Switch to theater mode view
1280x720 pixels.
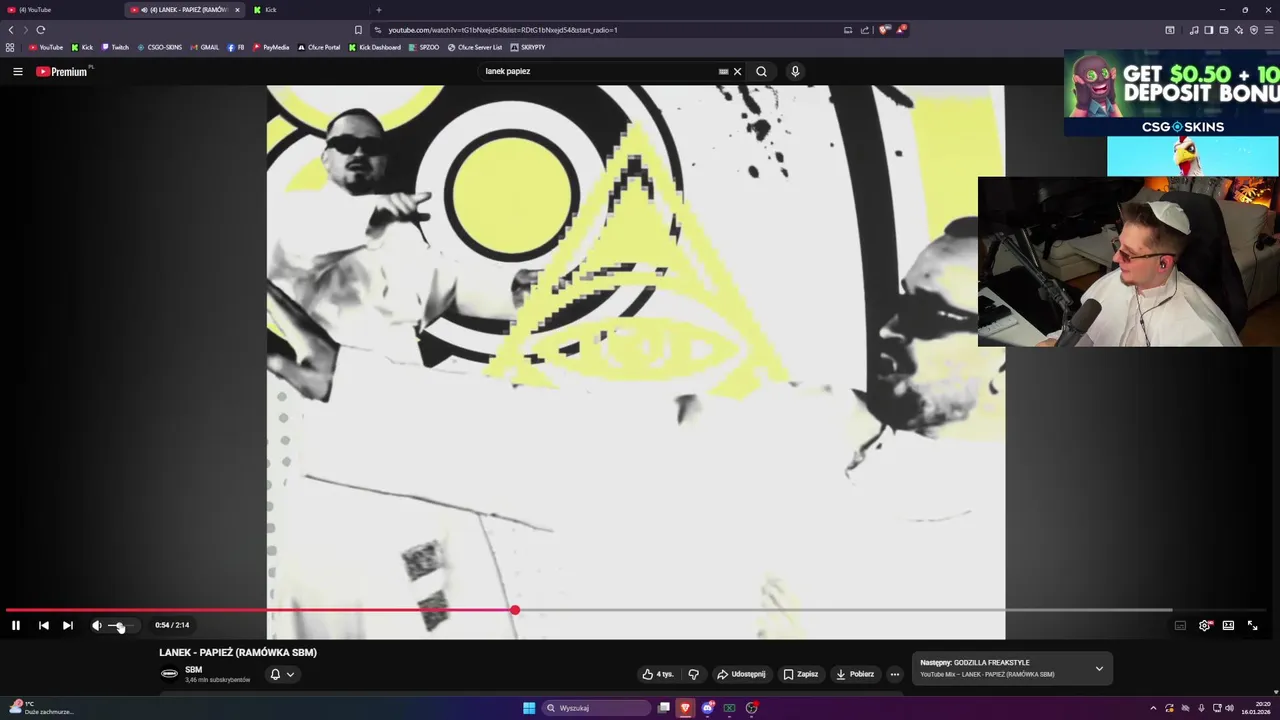(1228, 625)
